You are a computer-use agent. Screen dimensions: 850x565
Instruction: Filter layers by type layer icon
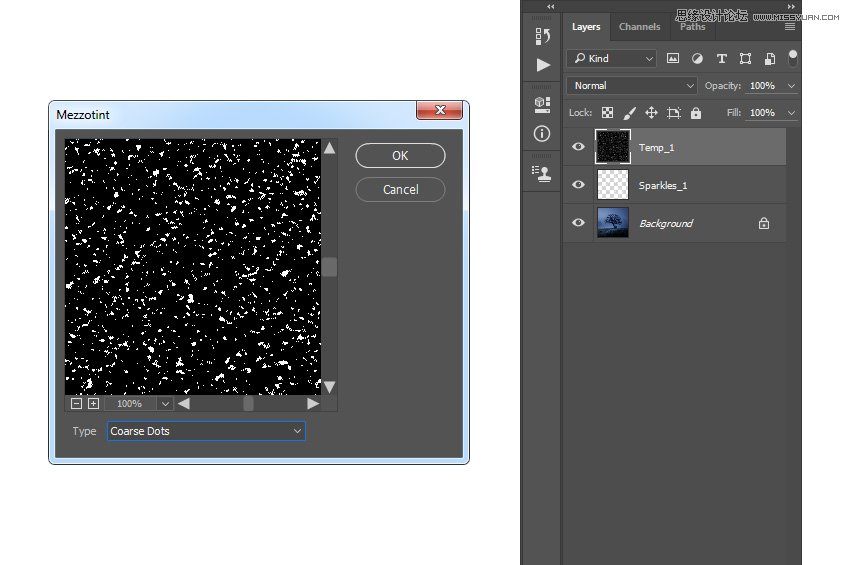[x=721, y=59]
